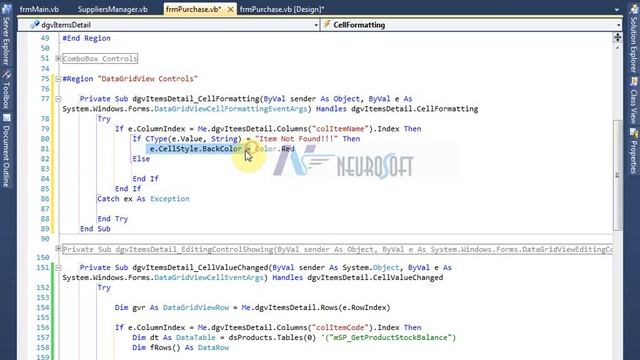Open the Solution Explorer side panel
This screenshot has height=360, width=640.
click(x=633, y=44)
